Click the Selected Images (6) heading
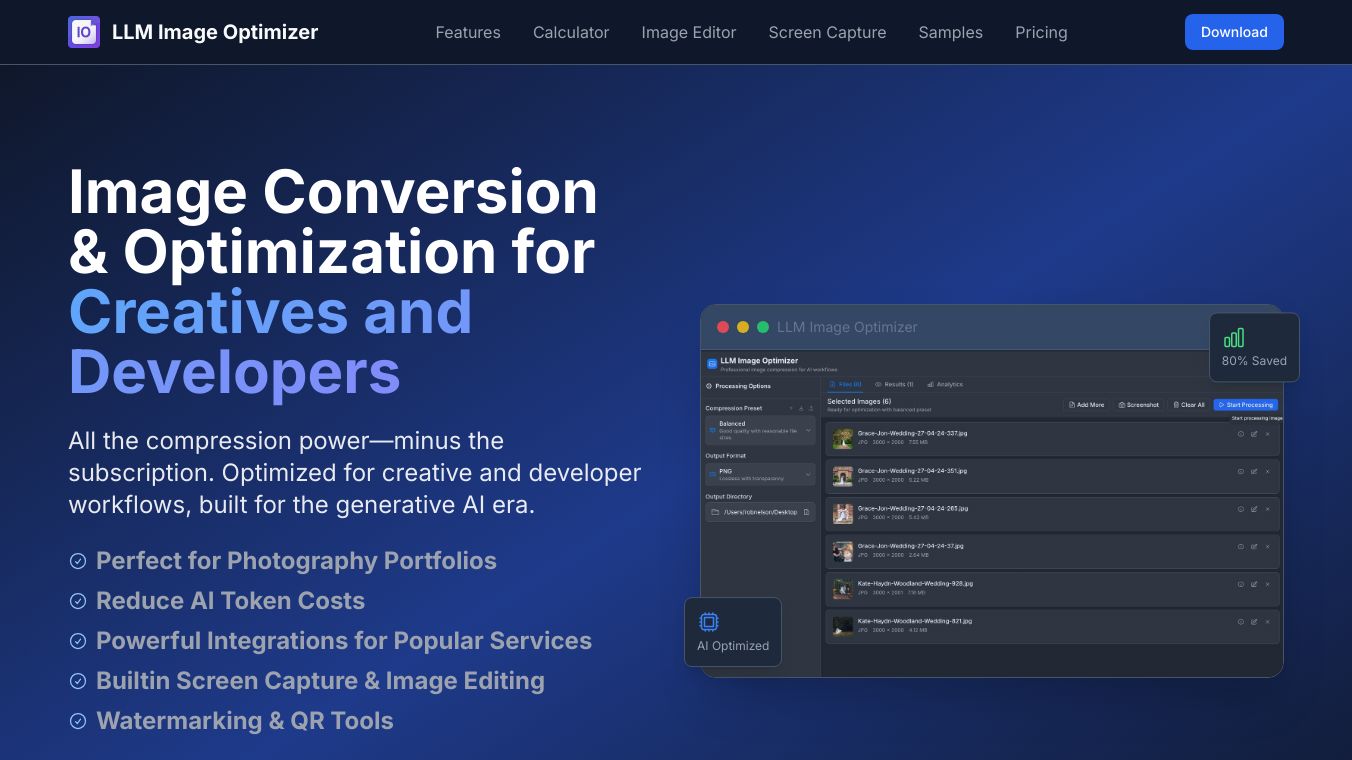This screenshot has height=760, width=1352. click(859, 401)
